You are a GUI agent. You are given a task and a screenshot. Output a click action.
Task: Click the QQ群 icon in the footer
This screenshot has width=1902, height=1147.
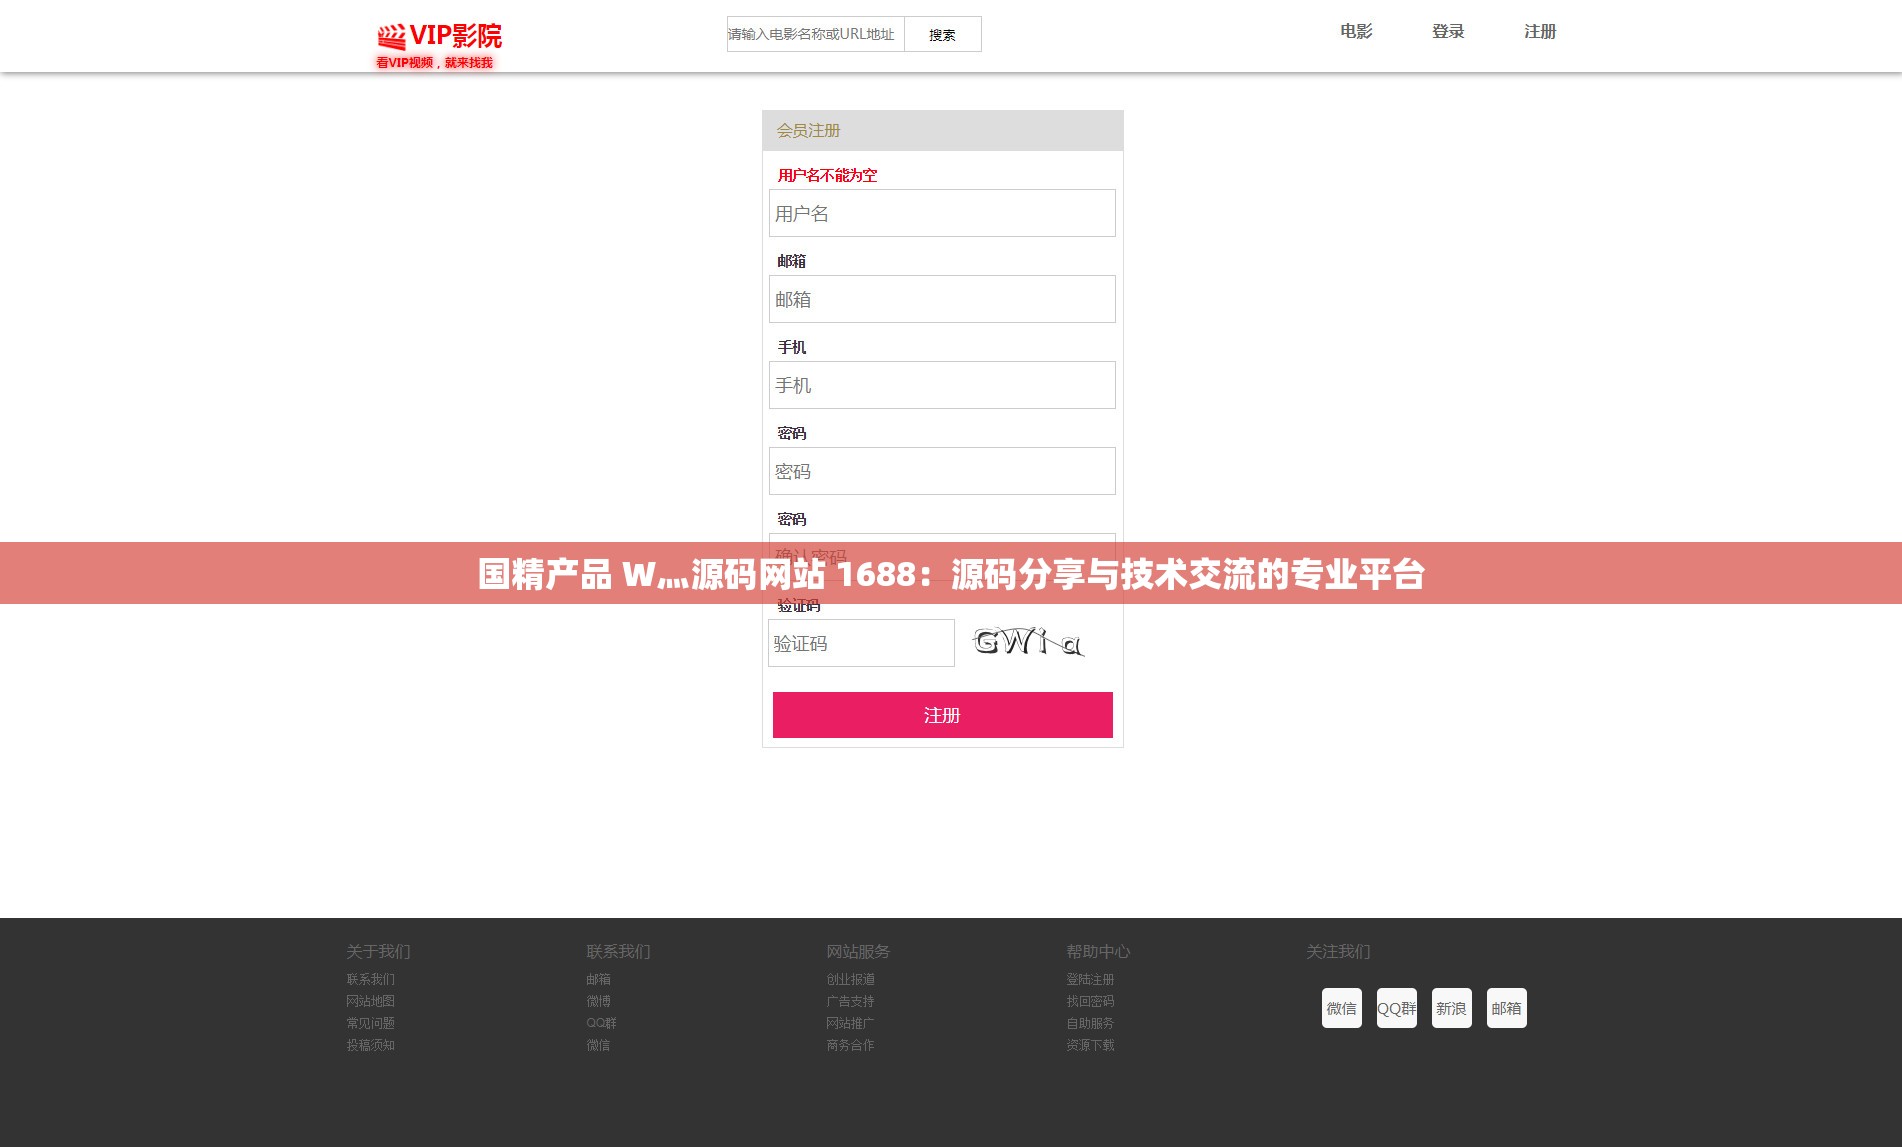1396,1007
